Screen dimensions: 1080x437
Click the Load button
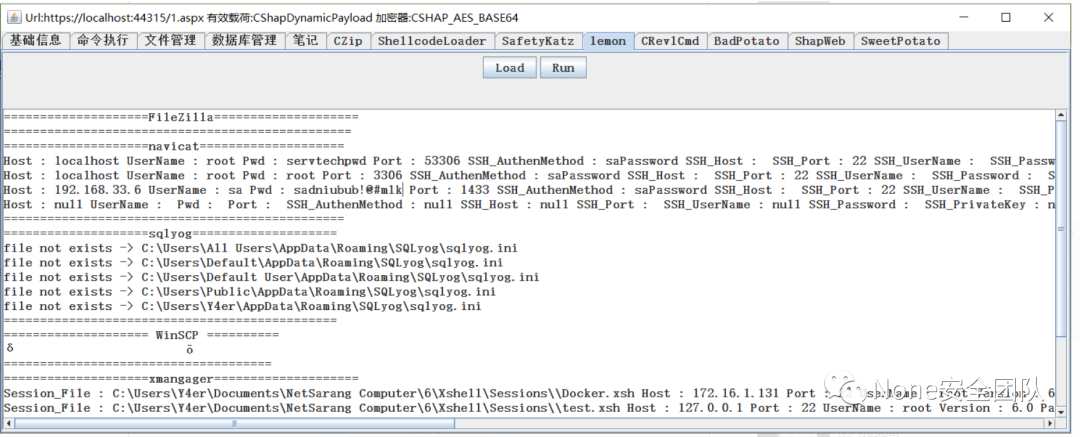pyautogui.click(x=510, y=68)
